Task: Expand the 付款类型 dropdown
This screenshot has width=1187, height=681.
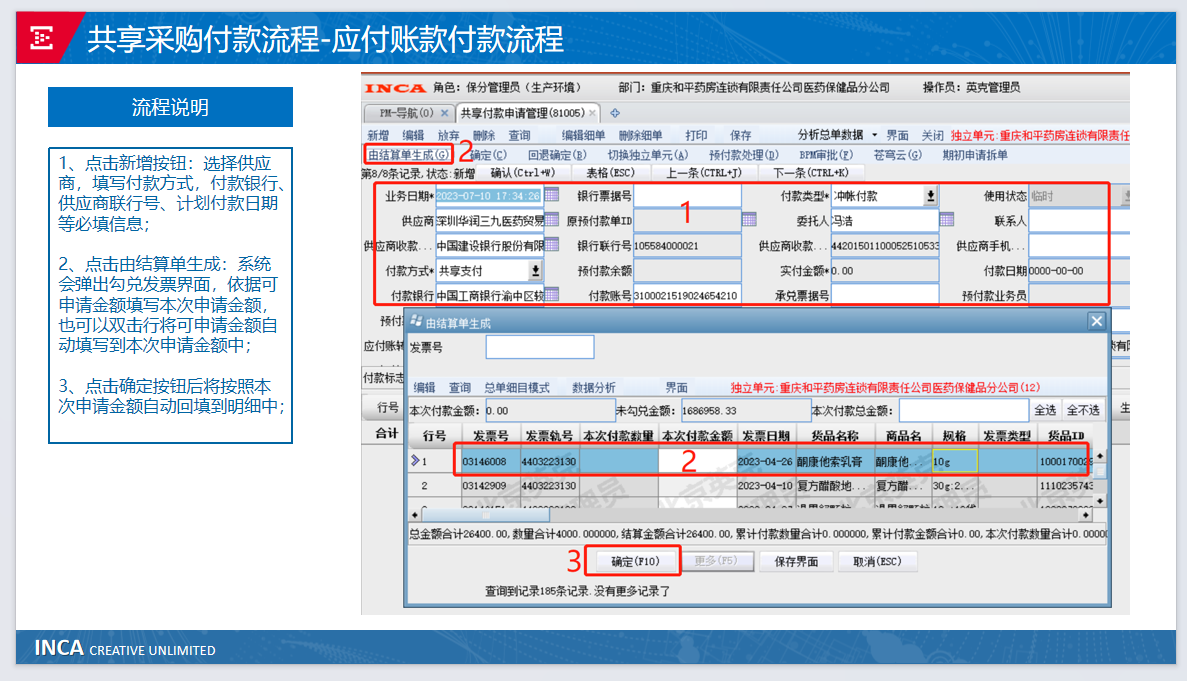Action: (930, 195)
